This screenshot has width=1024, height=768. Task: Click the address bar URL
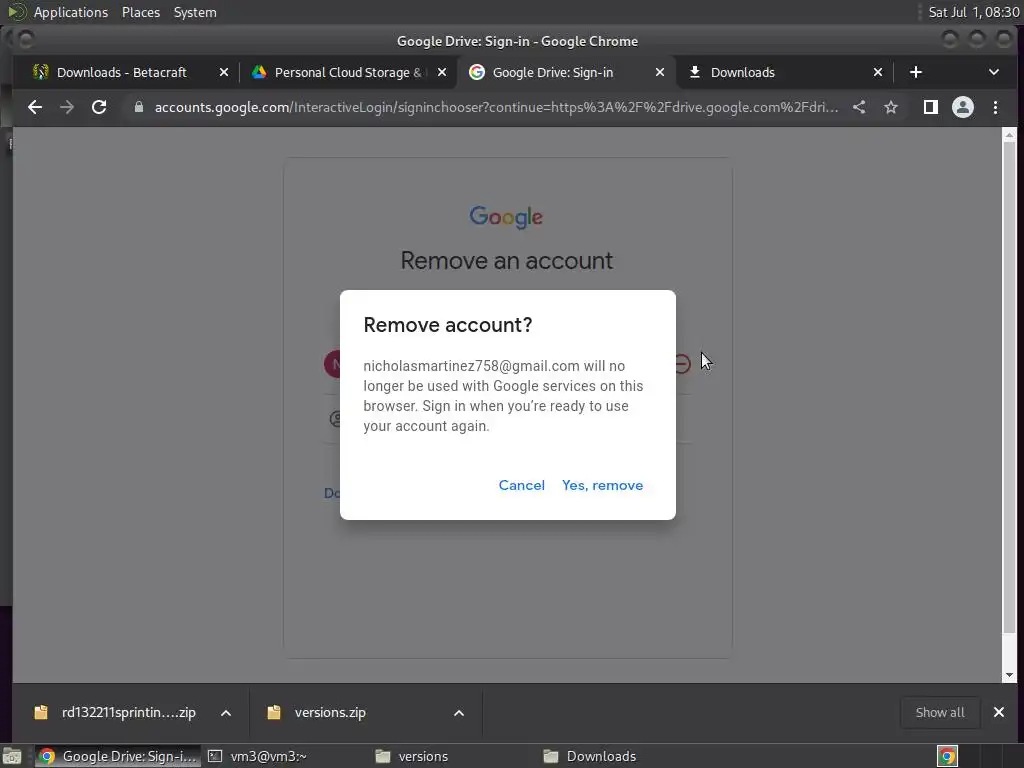coord(496,107)
